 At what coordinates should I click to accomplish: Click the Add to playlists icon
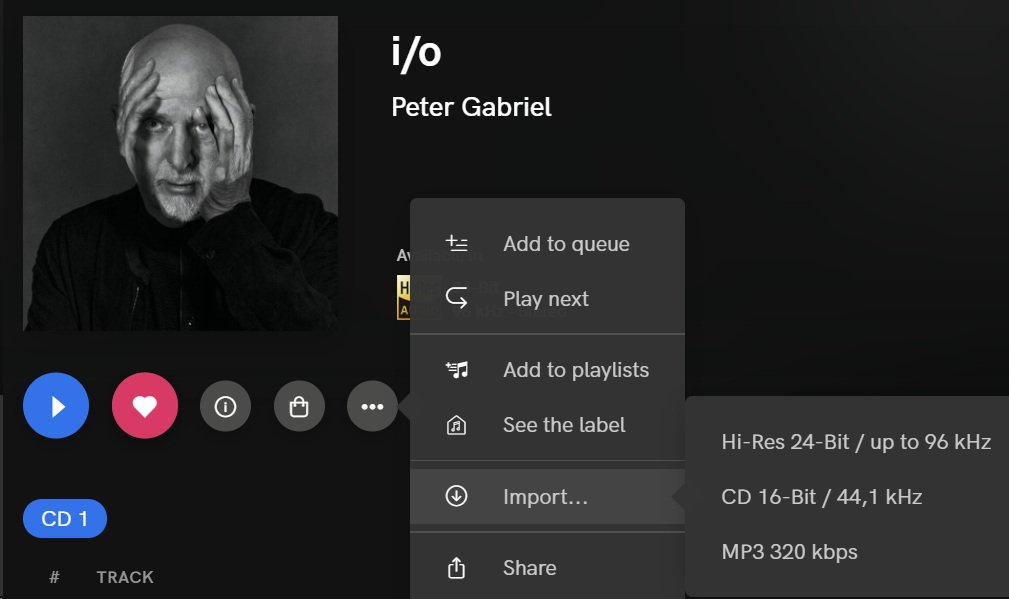[457, 370]
